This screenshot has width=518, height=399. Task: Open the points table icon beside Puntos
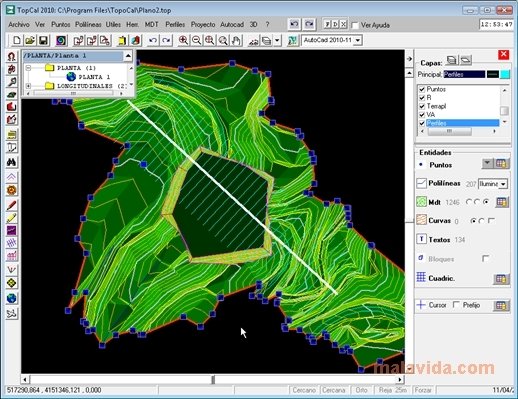(501, 163)
